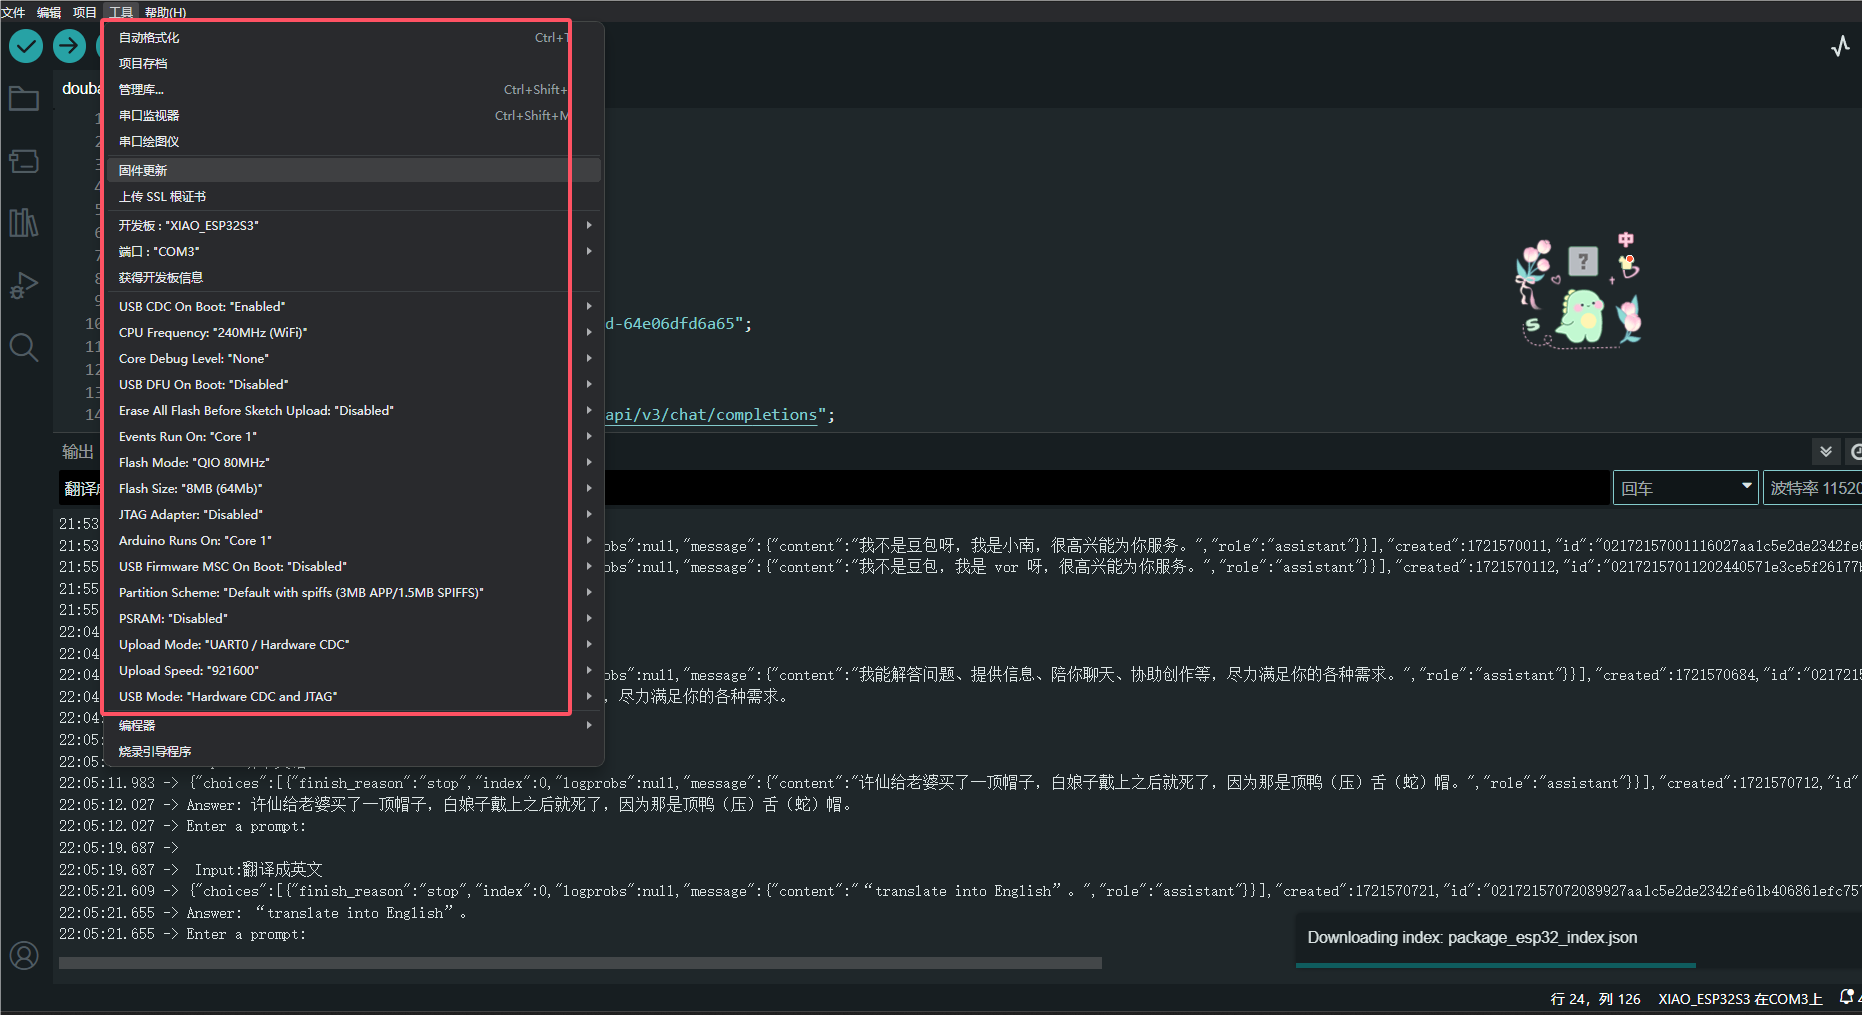Click the horizontal scrollbar in serial output
1862x1015 pixels.
click(580, 963)
